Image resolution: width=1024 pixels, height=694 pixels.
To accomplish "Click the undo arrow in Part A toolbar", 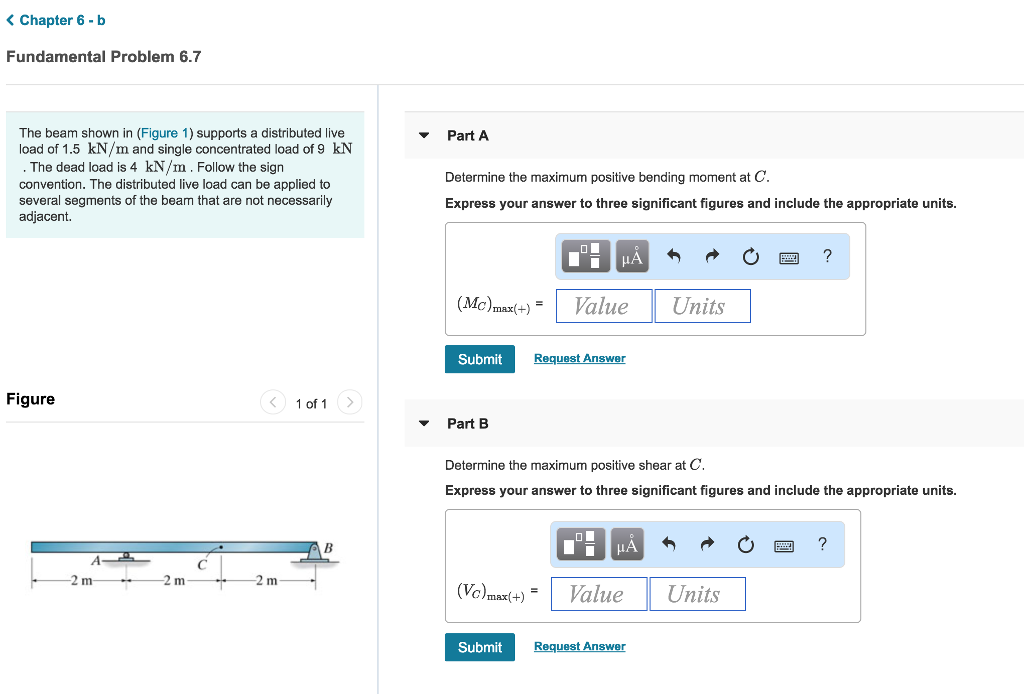I will click(674, 256).
